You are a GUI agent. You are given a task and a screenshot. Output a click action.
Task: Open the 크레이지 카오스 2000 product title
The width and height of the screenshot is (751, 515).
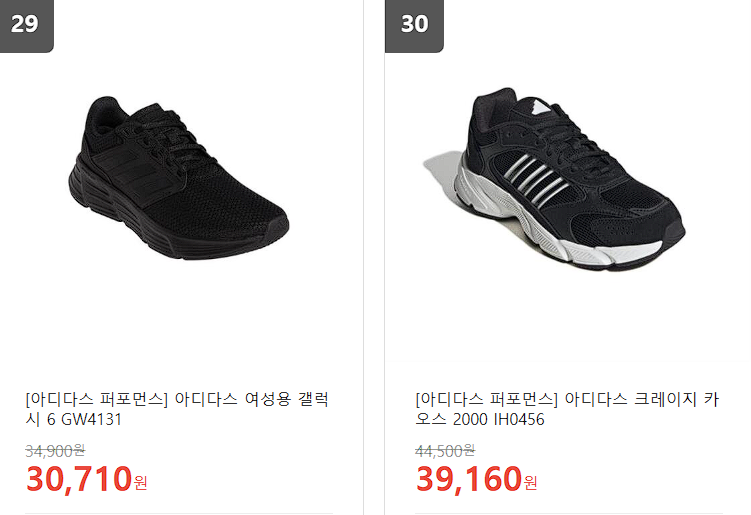click(567, 409)
